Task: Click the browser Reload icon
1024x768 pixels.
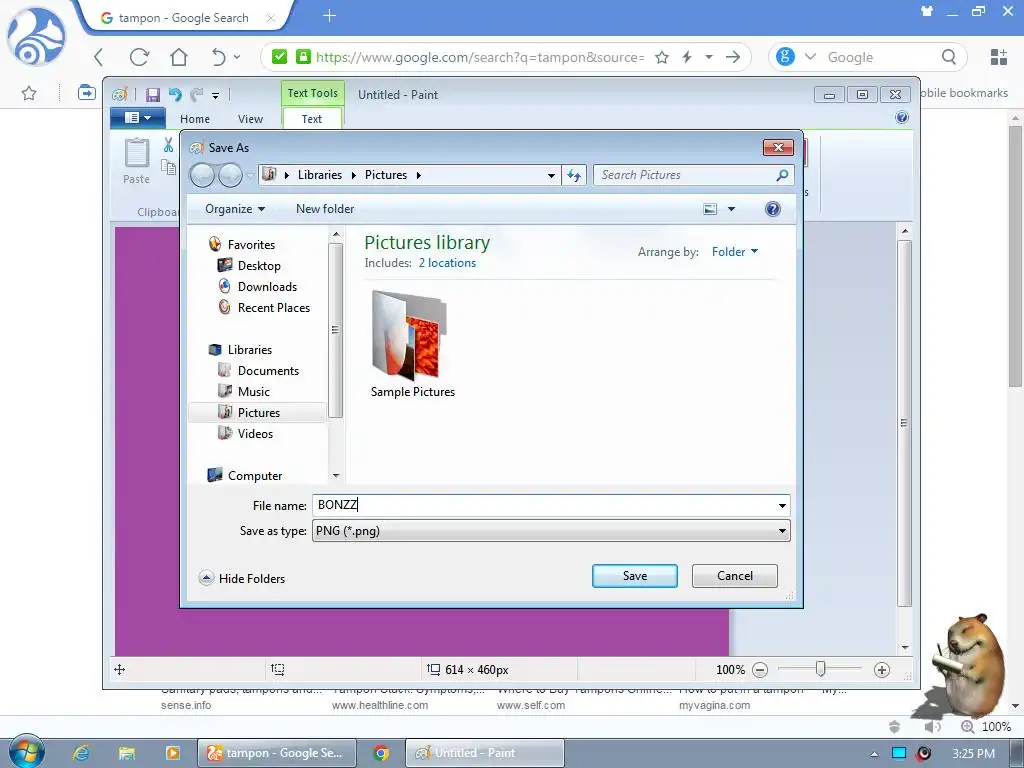Action: pyautogui.click(x=139, y=57)
